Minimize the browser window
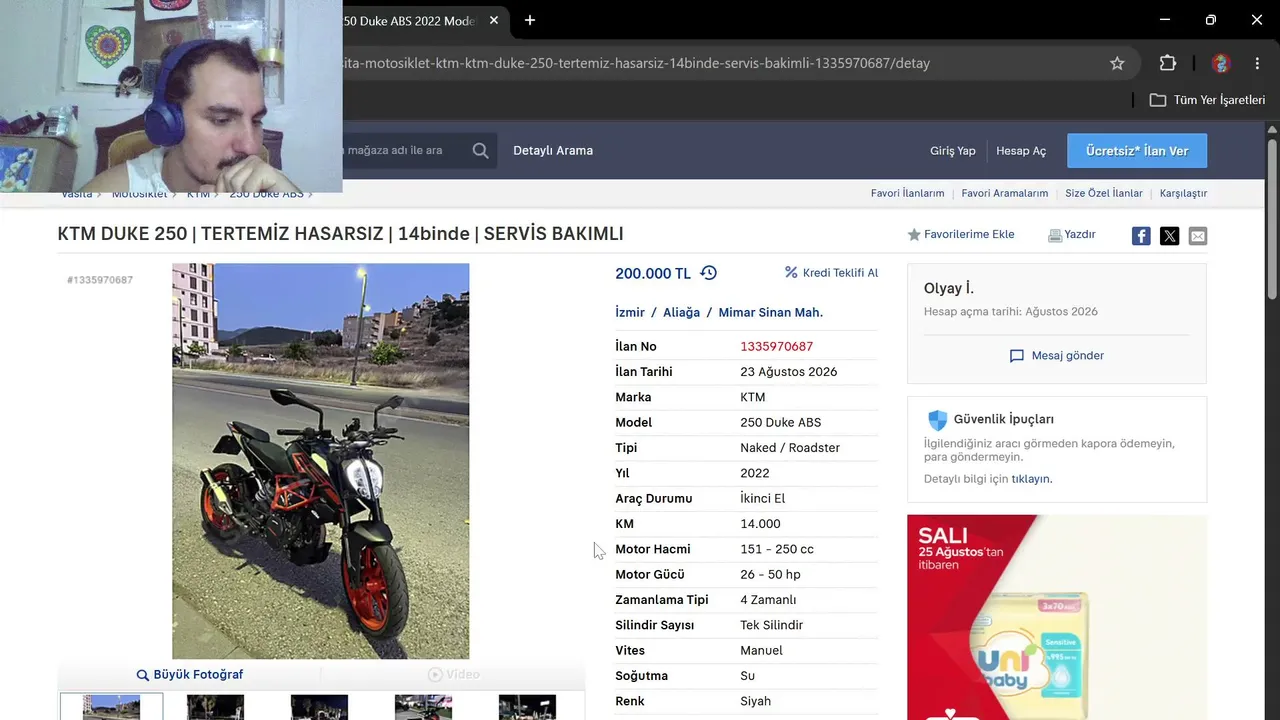This screenshot has width=1280, height=720. point(1165,20)
